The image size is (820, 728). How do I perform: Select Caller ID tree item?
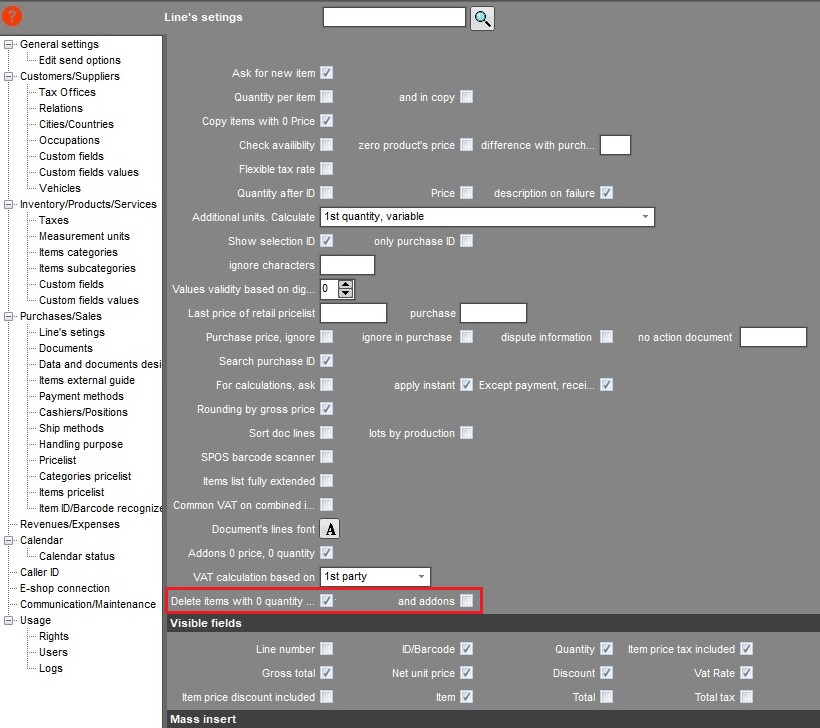coord(39,572)
